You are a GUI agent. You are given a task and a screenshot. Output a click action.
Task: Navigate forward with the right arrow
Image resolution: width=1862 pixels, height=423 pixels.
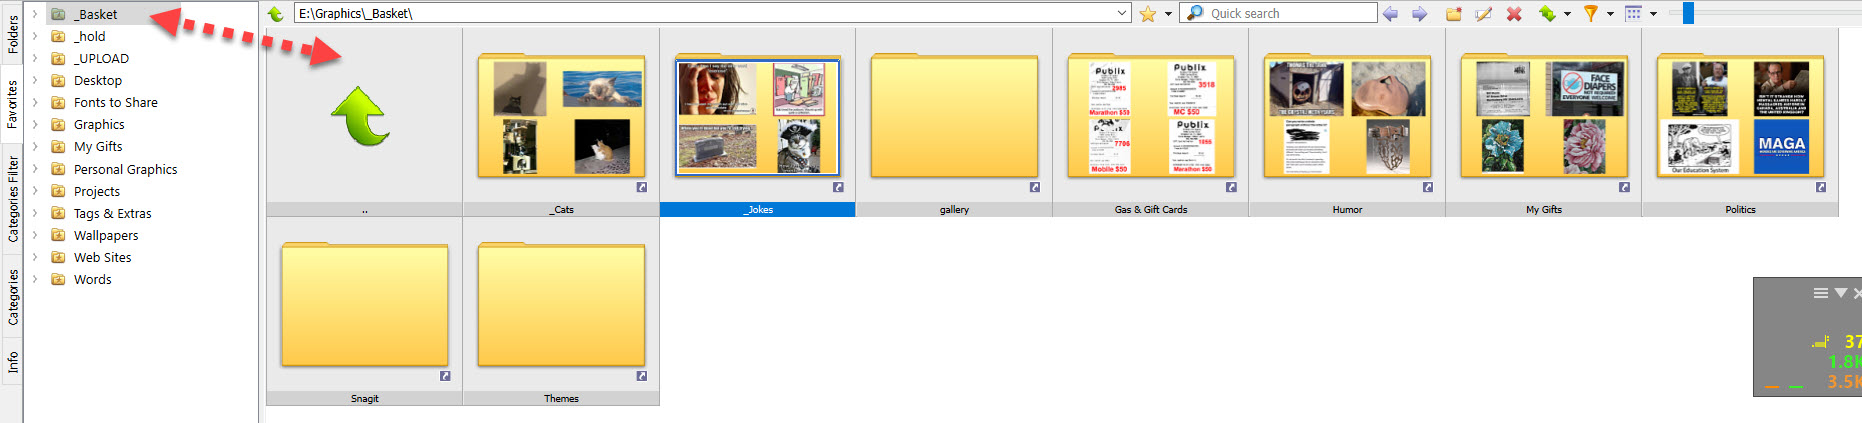1419,14
